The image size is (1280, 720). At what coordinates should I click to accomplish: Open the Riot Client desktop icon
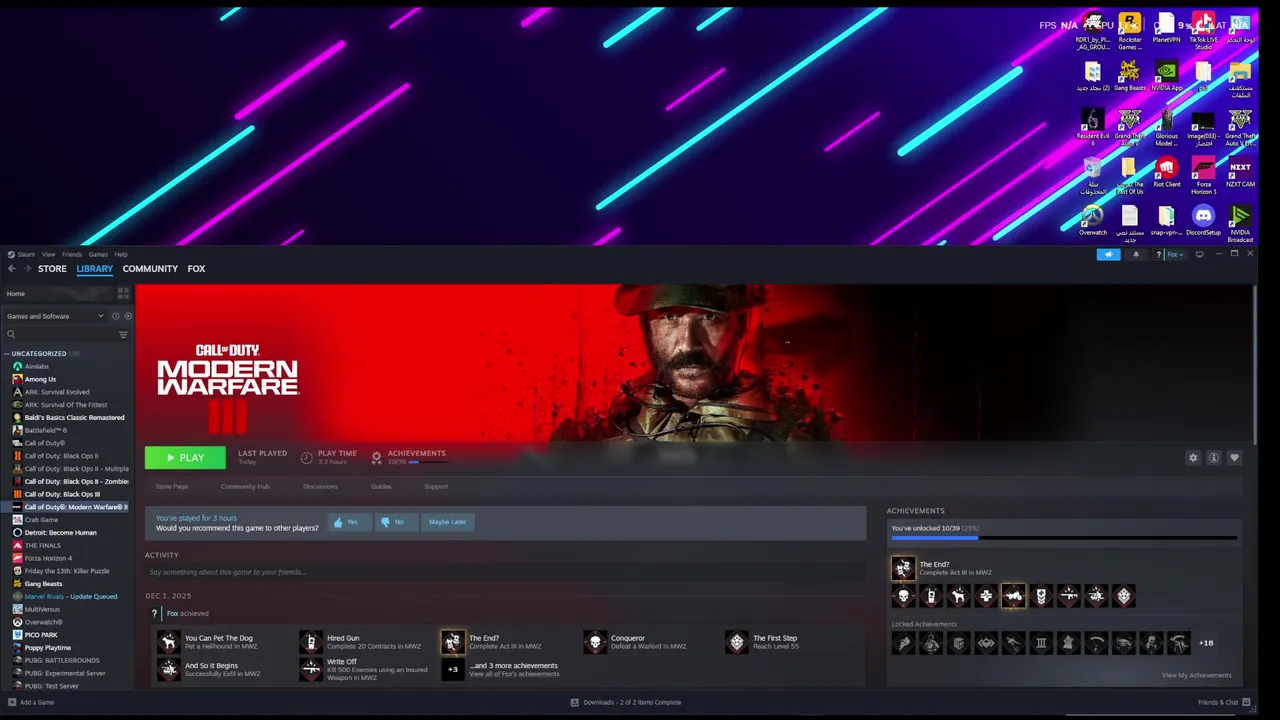coord(1167,173)
